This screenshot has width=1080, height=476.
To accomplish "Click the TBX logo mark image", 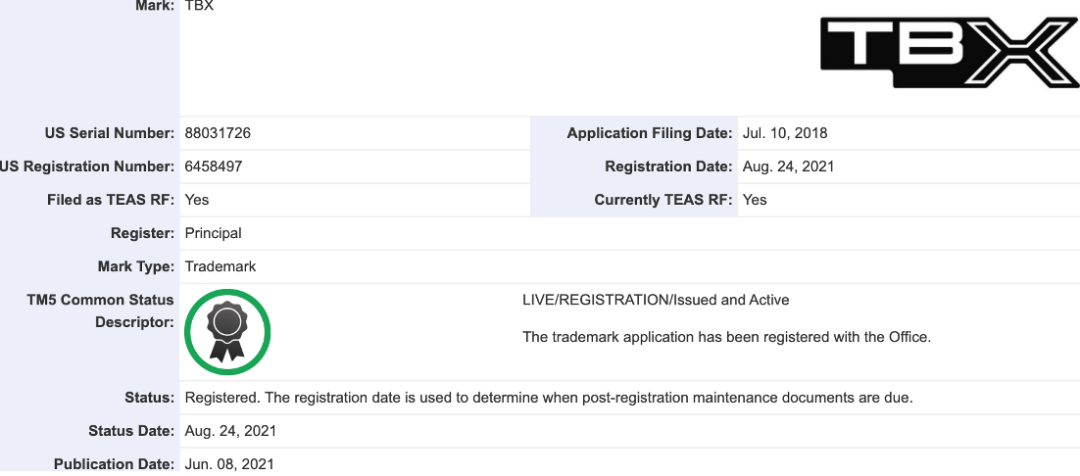I will 950,53.
